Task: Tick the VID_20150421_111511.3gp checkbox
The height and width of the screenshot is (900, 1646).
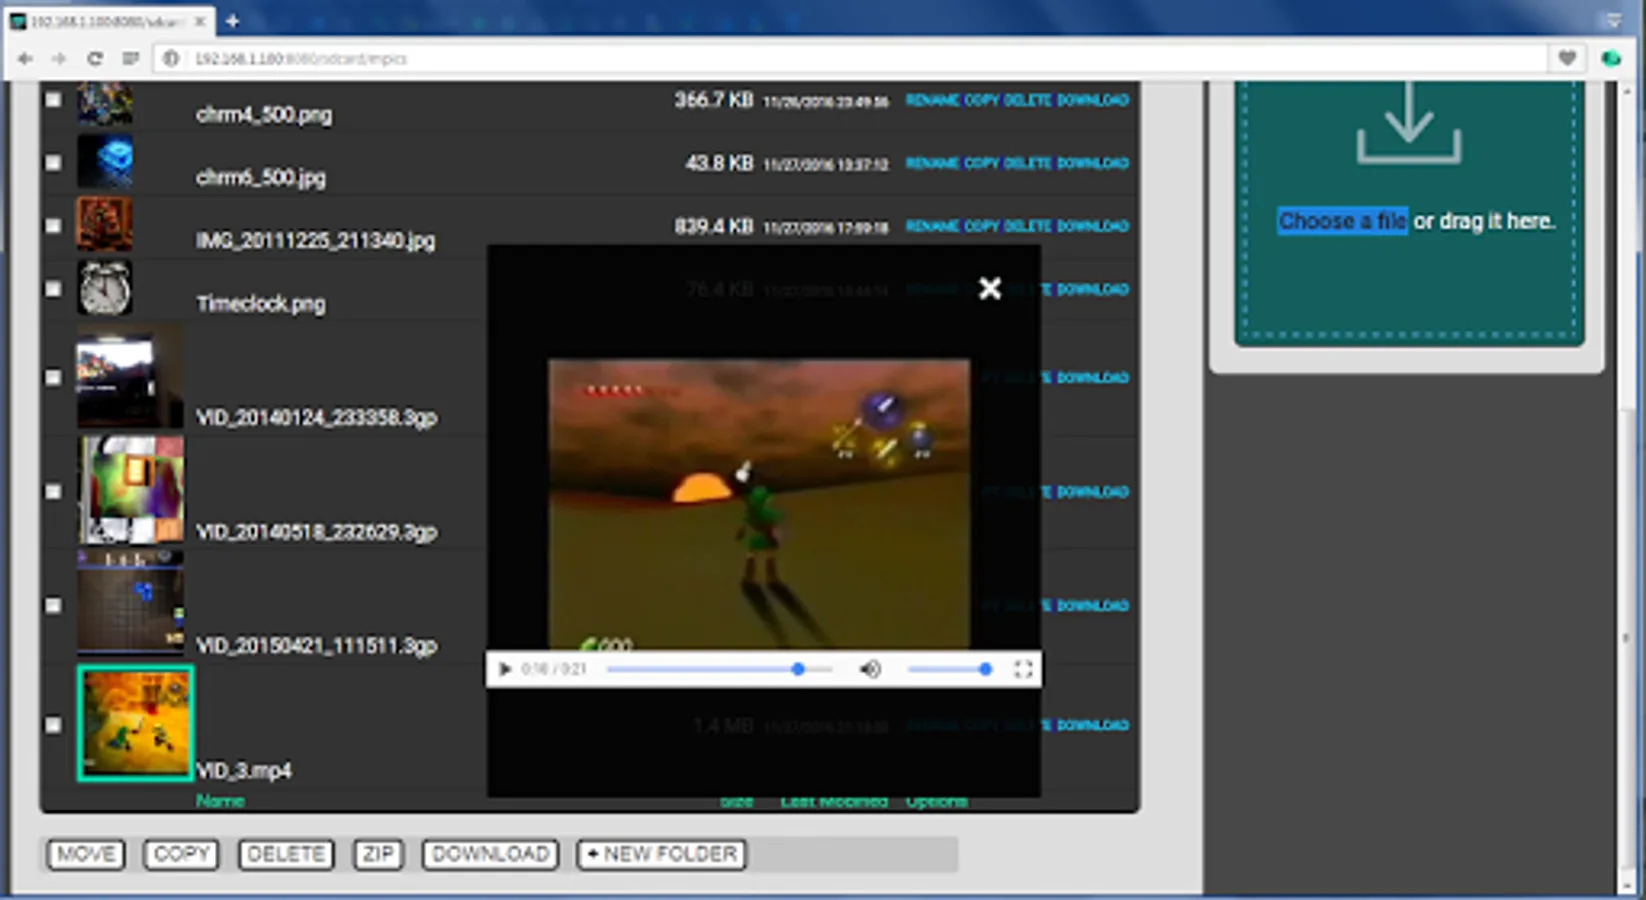Action: [x=53, y=605]
